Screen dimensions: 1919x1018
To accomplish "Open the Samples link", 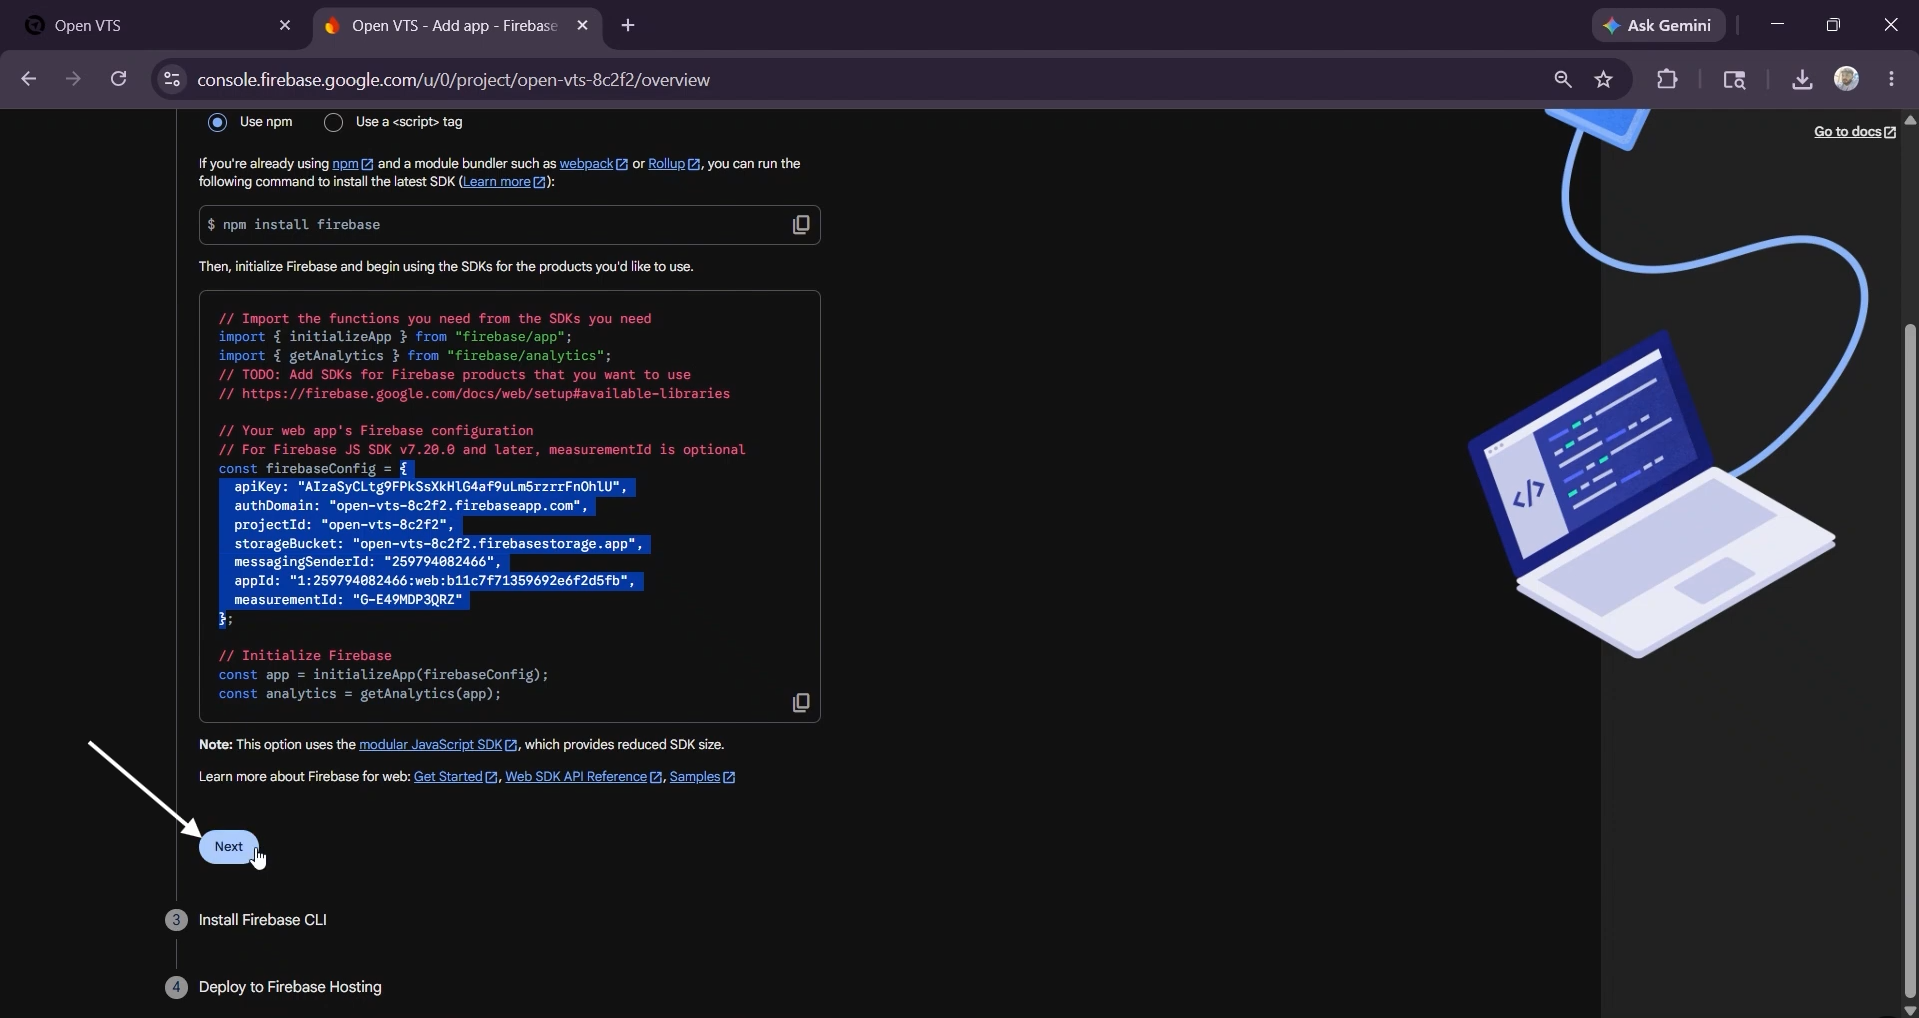I will pos(702,777).
